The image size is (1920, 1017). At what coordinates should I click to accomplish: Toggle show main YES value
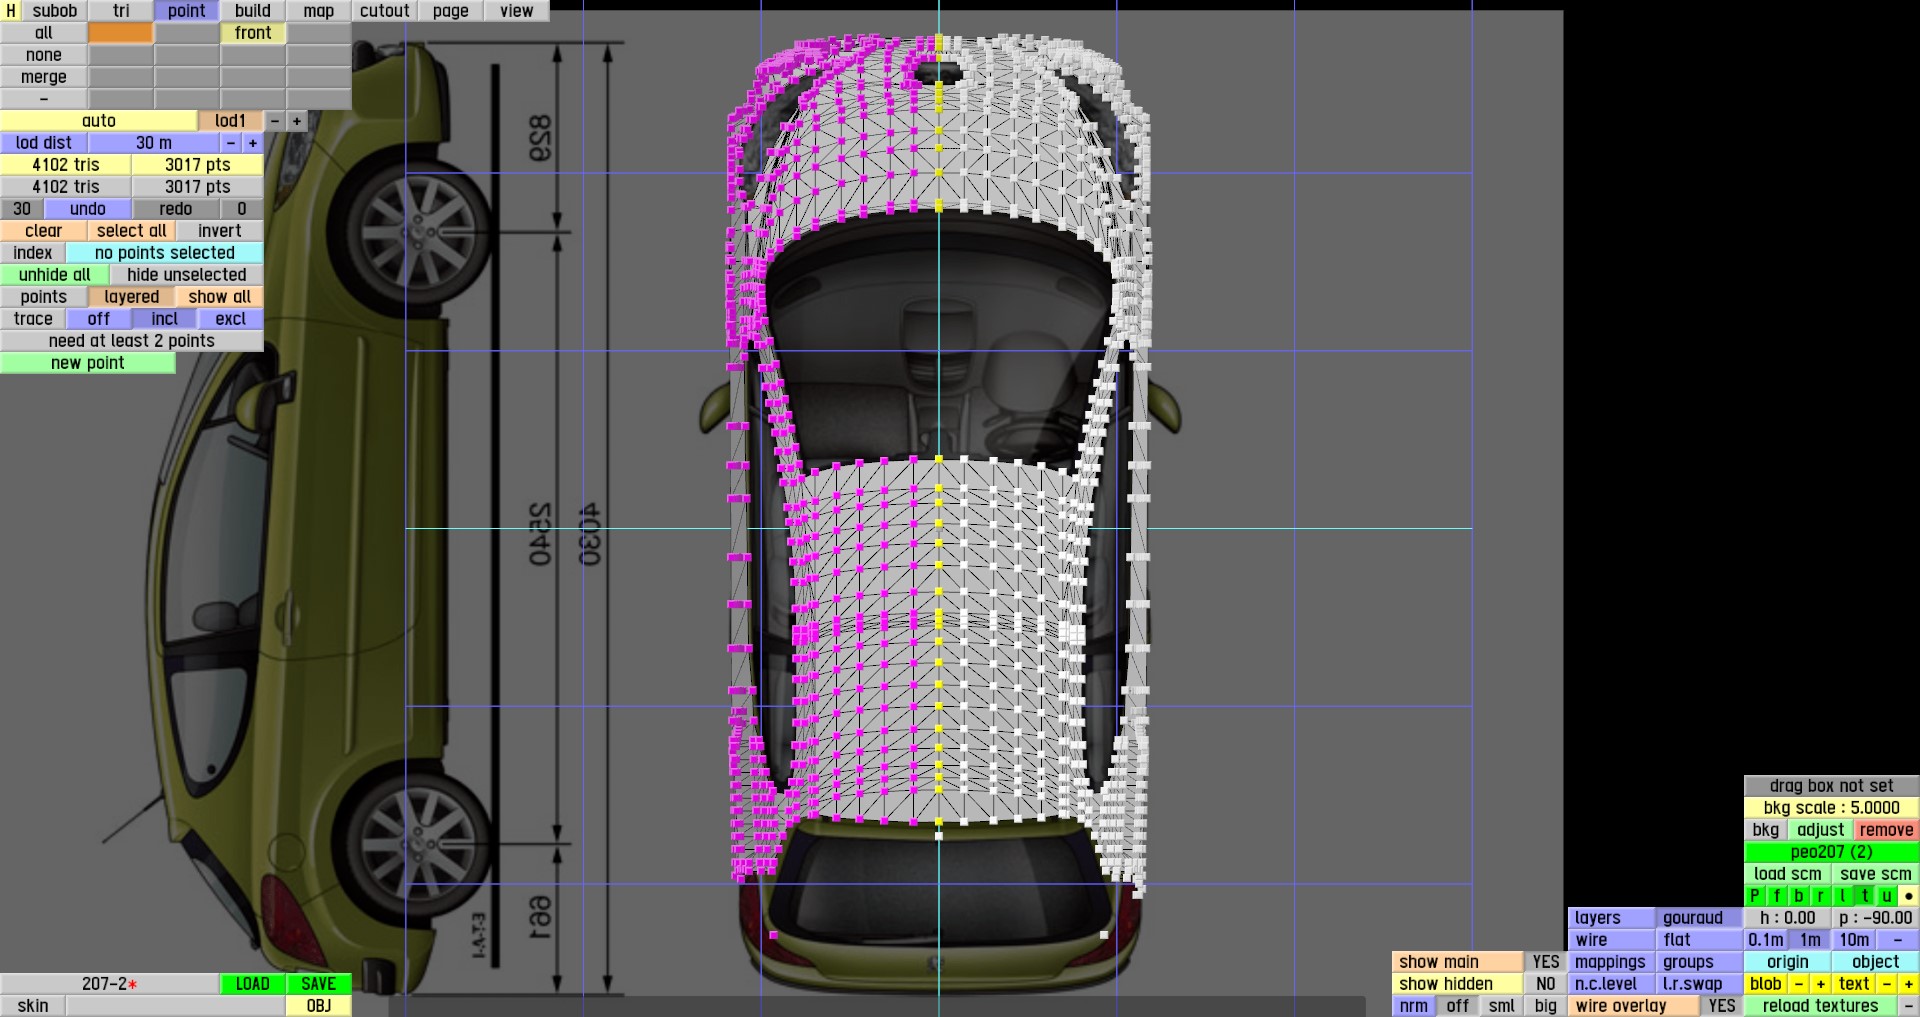pyautogui.click(x=1546, y=962)
